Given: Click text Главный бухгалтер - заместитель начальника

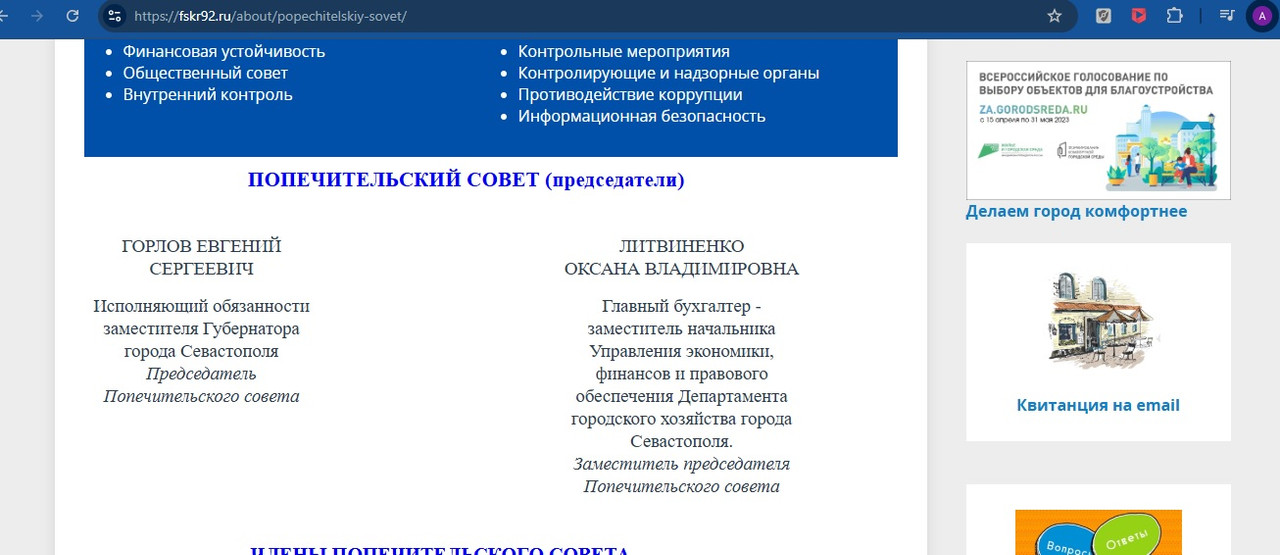Looking at the screenshot, I should (x=681, y=317).
